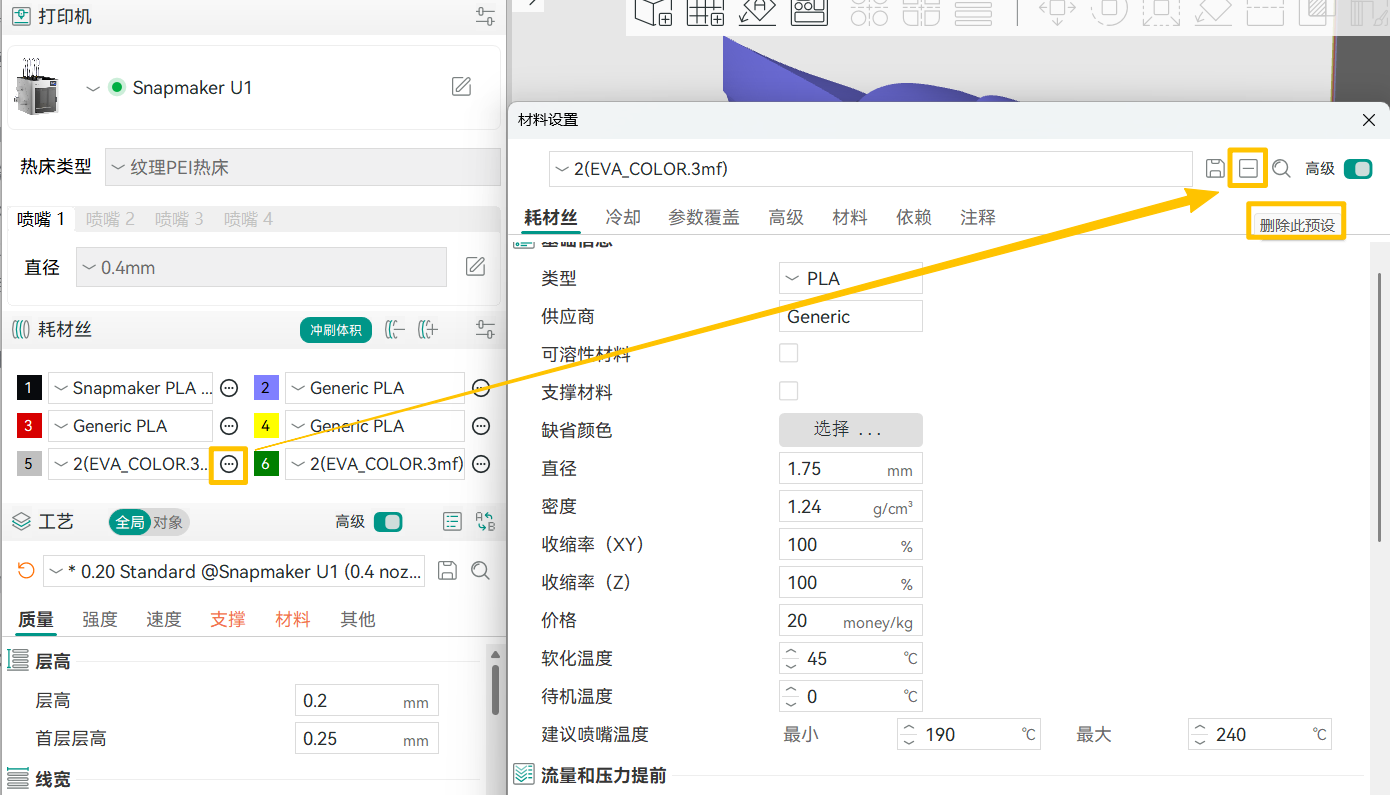
Task: Open the 参数覆盖 tab
Action: [704, 217]
